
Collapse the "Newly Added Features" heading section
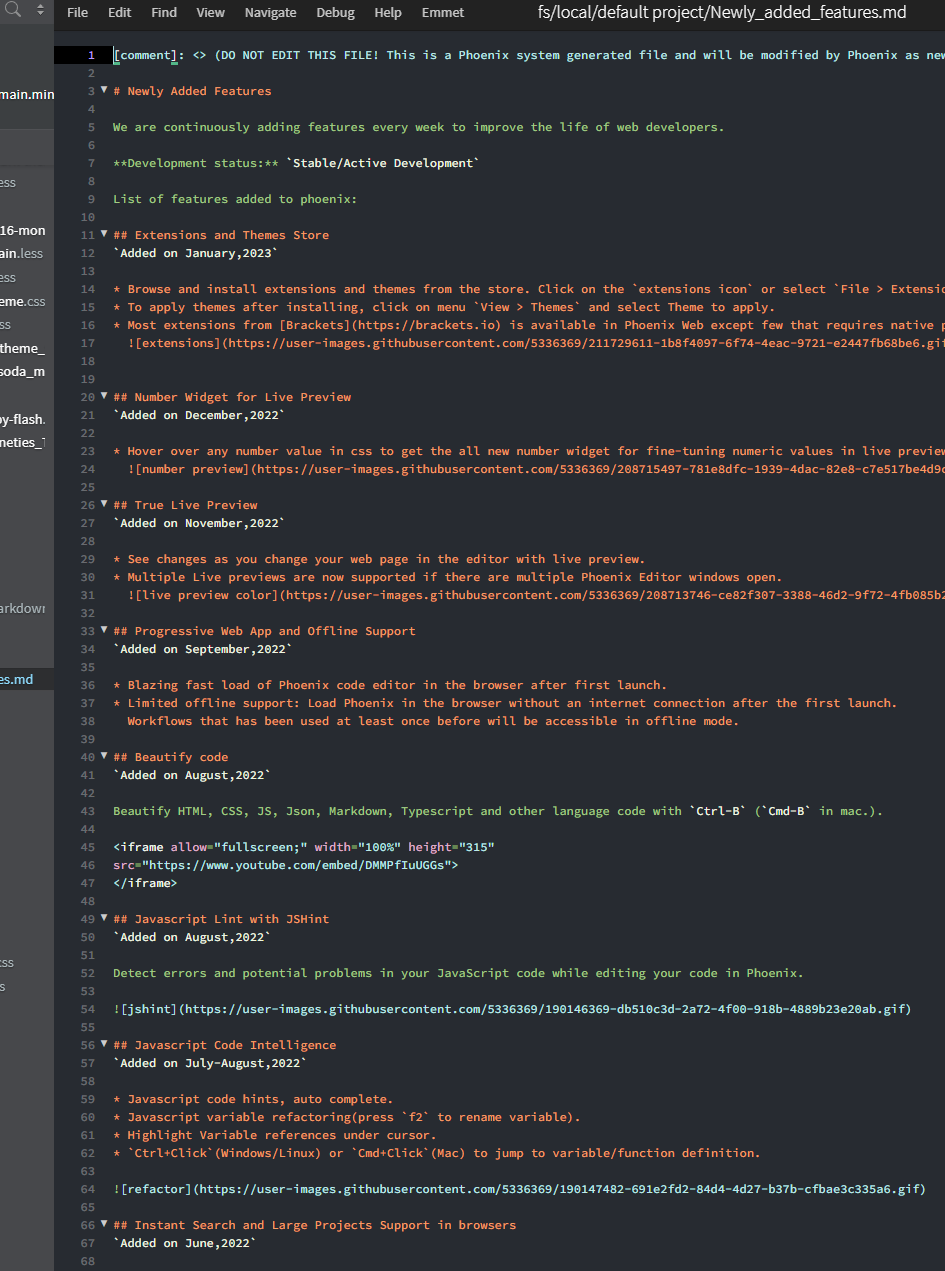point(104,90)
